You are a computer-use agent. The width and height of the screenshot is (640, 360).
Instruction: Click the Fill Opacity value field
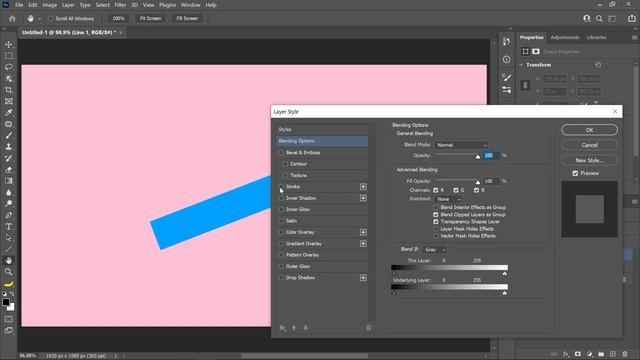pos(491,181)
